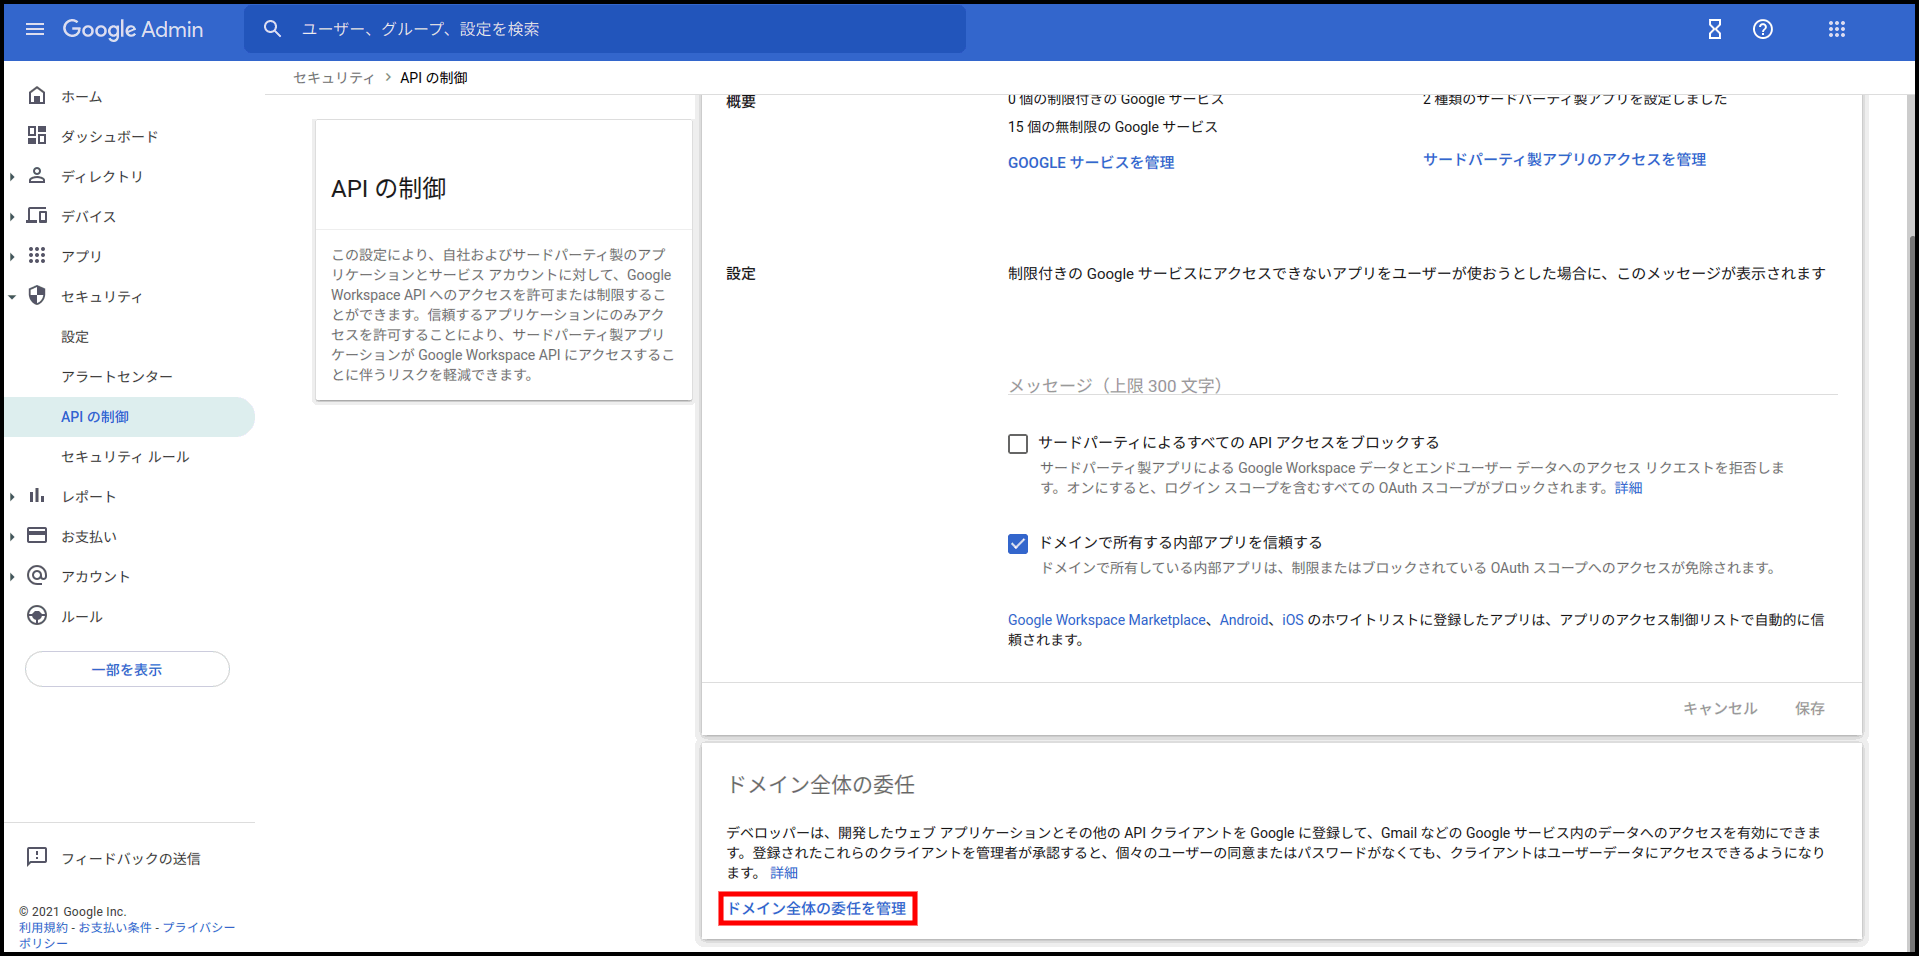Click the ルール rules icon
Screen dimensions: 1919x956
[37, 615]
